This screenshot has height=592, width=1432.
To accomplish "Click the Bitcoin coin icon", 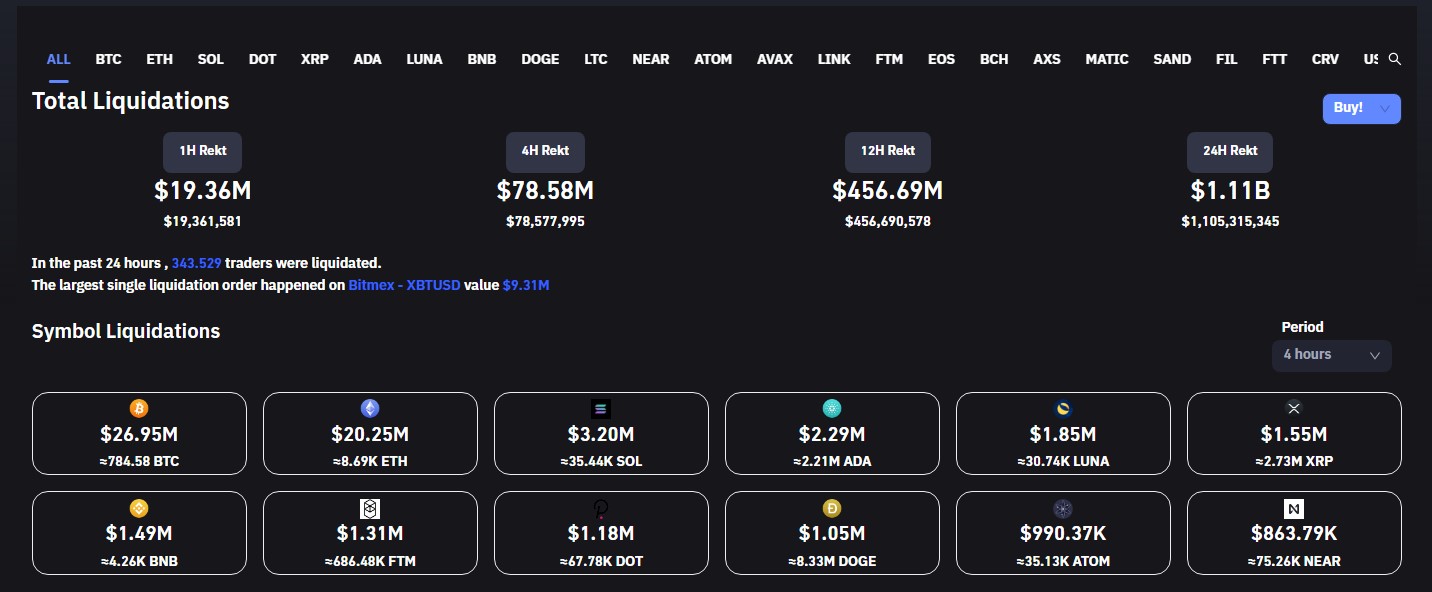I will (139, 408).
